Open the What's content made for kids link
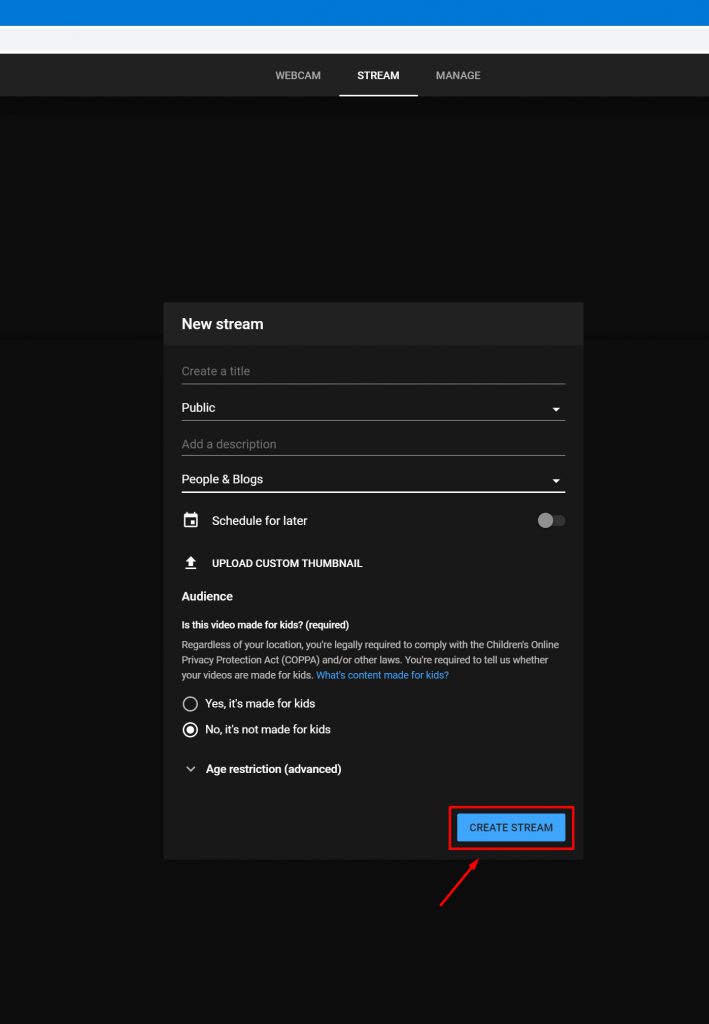The image size is (709, 1024). (x=383, y=675)
